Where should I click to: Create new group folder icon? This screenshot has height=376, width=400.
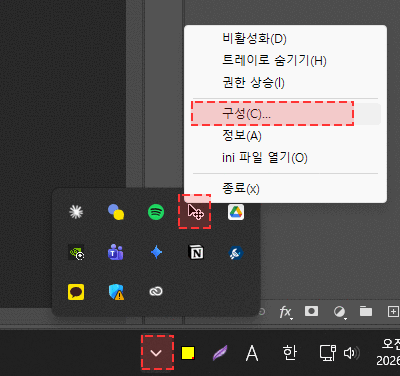(366, 311)
